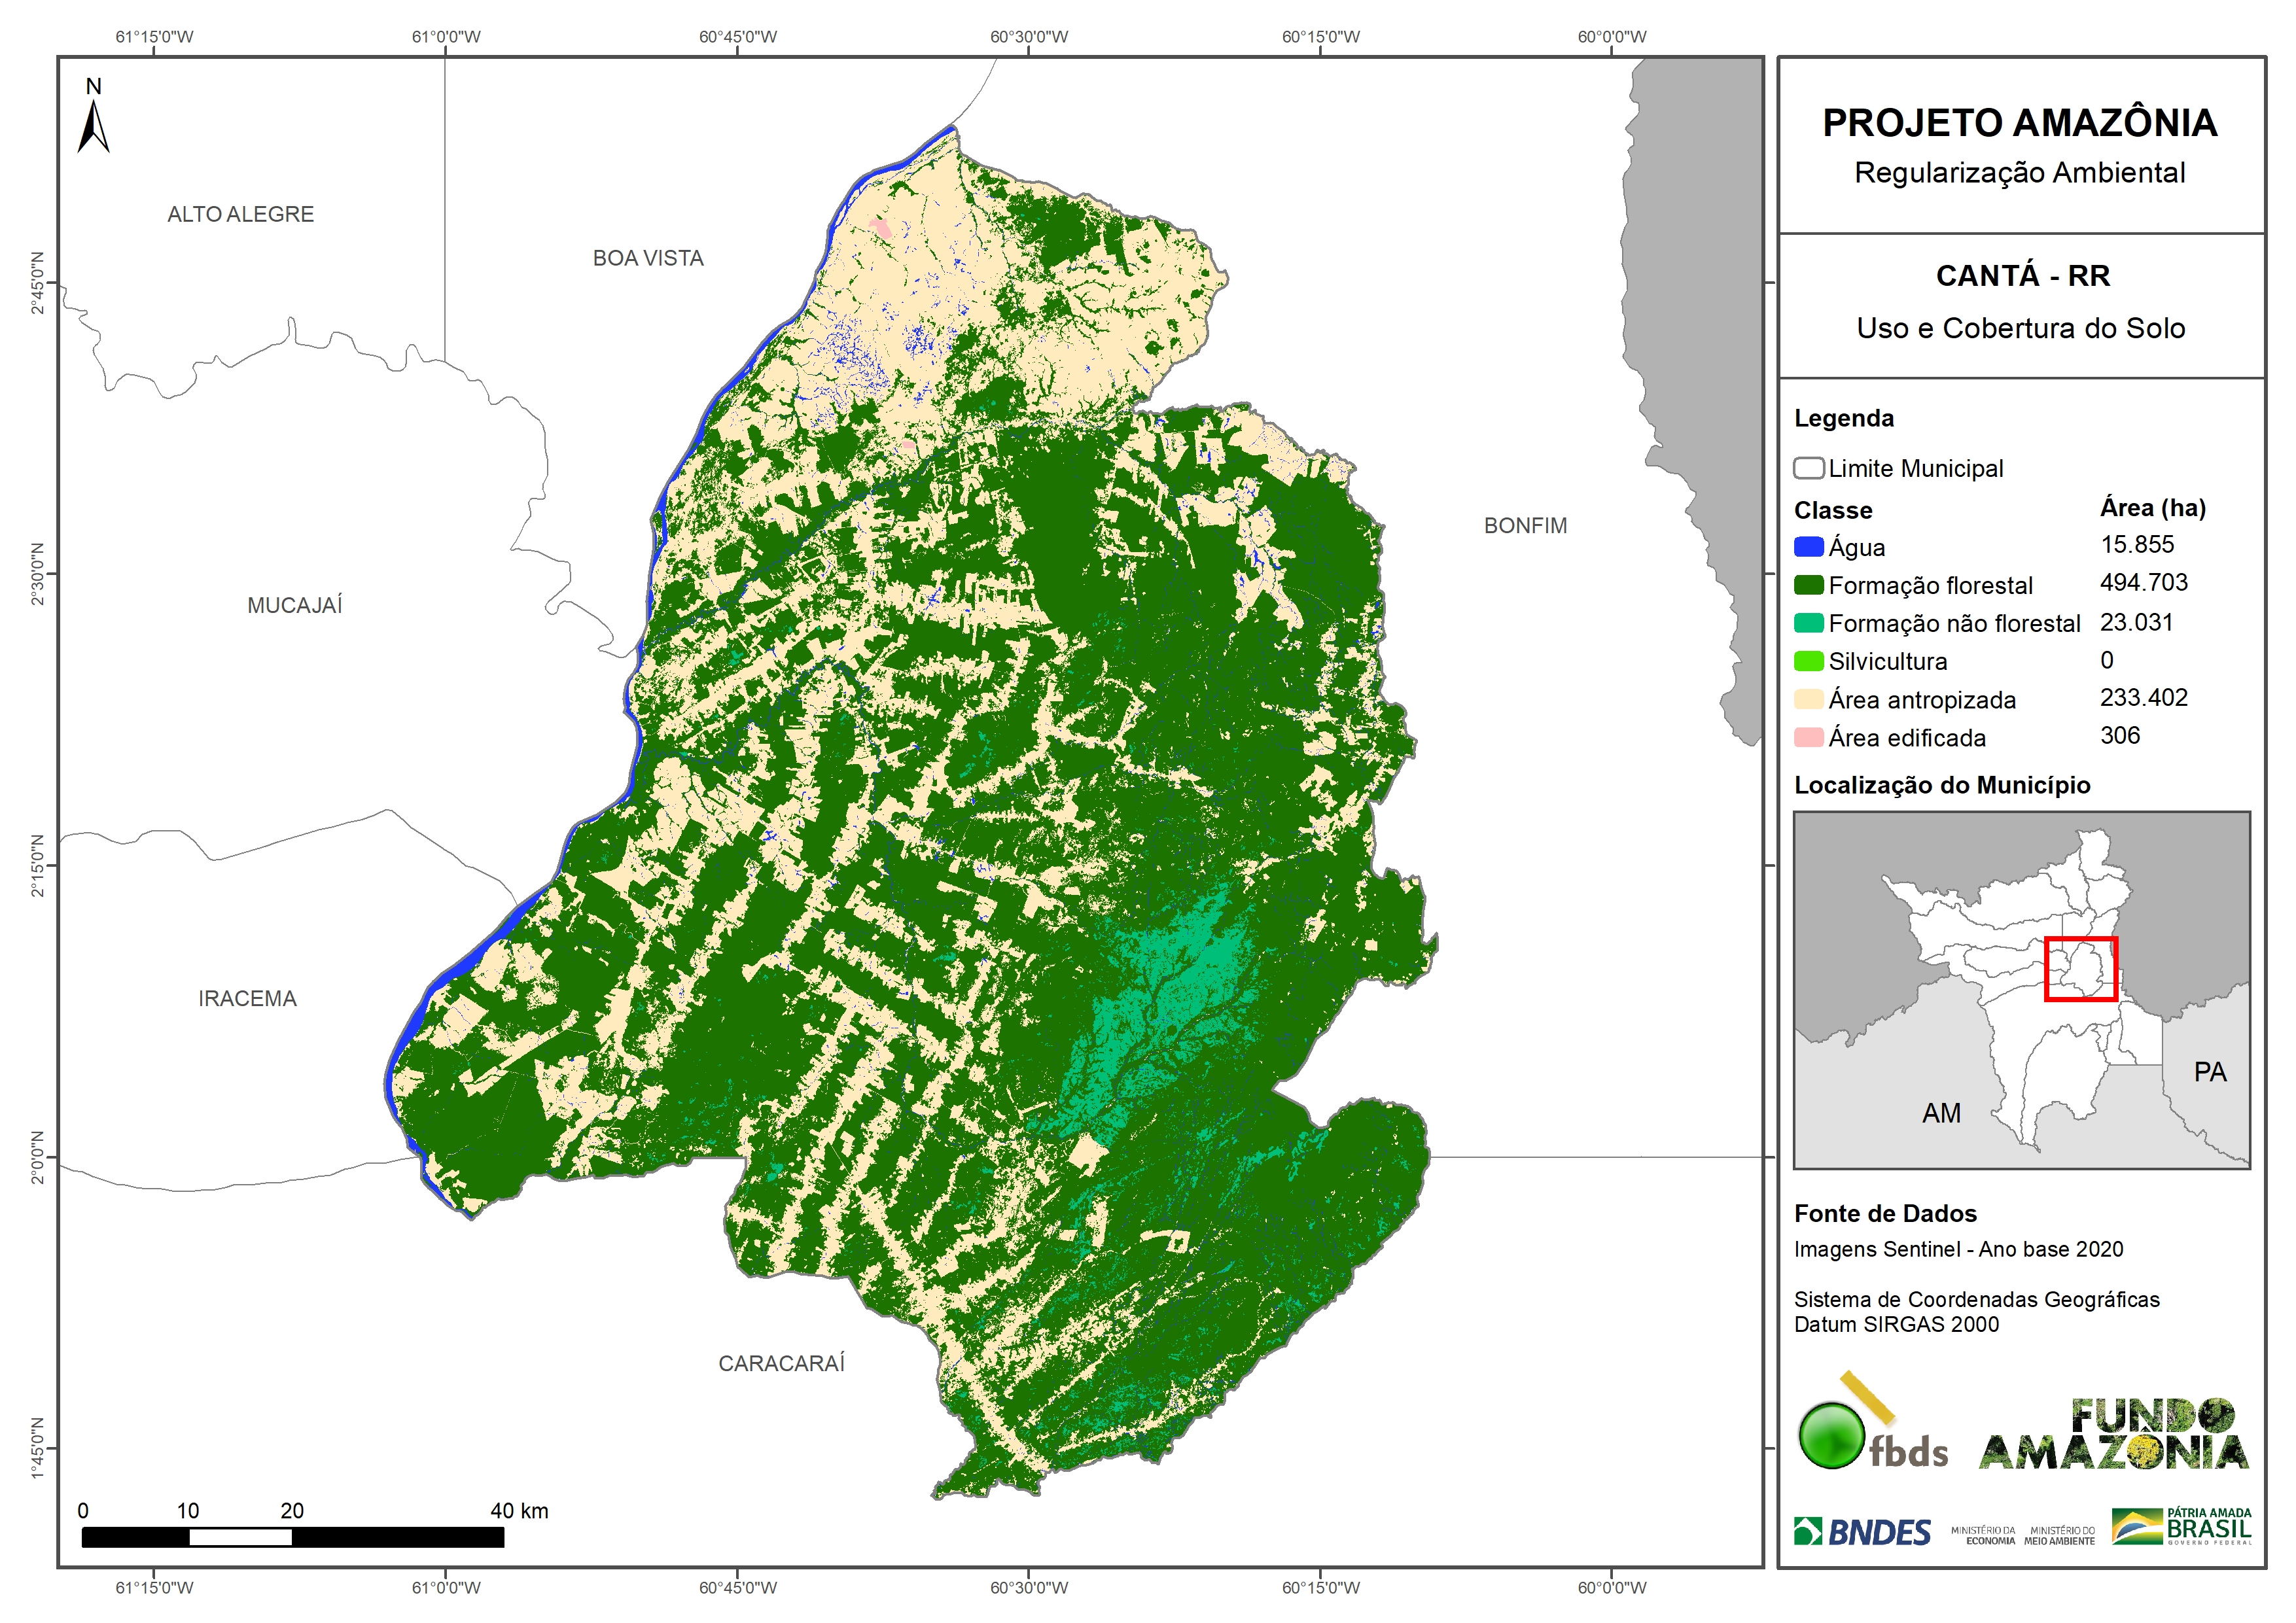Click the teal Formação não florestal swatch

pyautogui.click(x=1808, y=623)
